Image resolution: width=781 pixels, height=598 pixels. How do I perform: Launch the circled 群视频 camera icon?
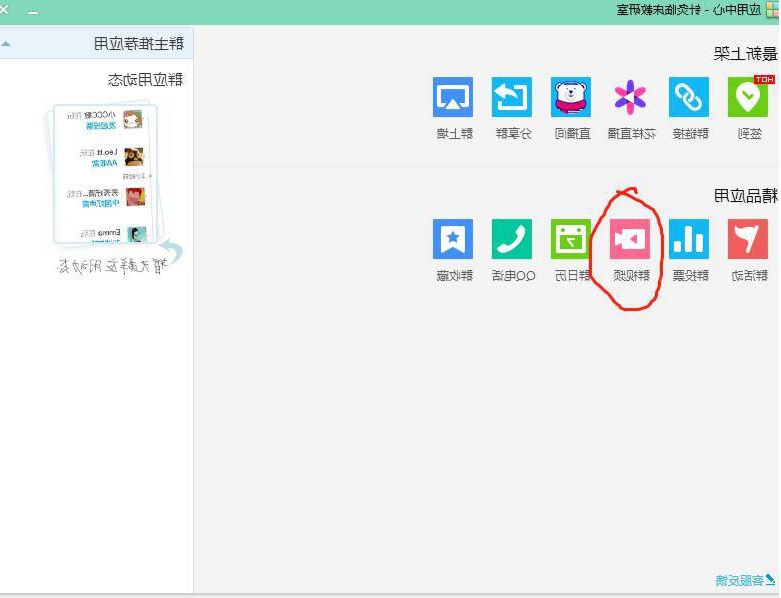[x=630, y=239]
